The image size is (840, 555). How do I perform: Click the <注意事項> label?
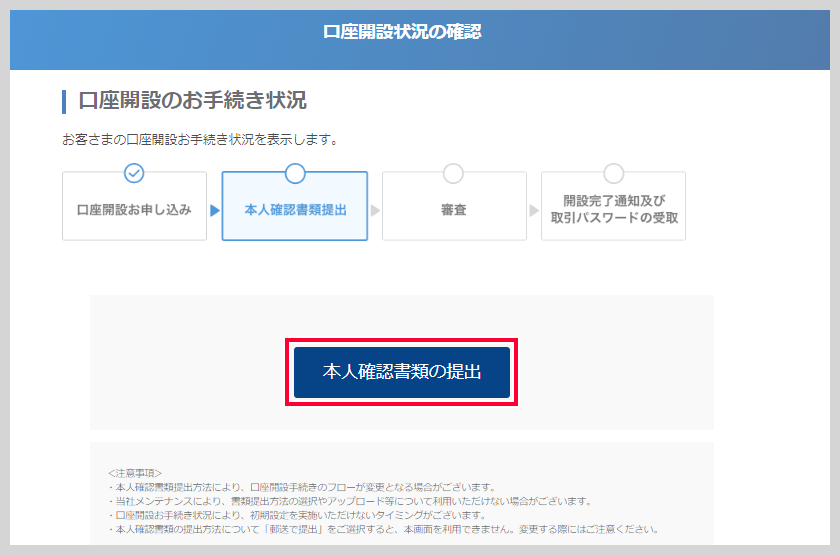(134, 473)
